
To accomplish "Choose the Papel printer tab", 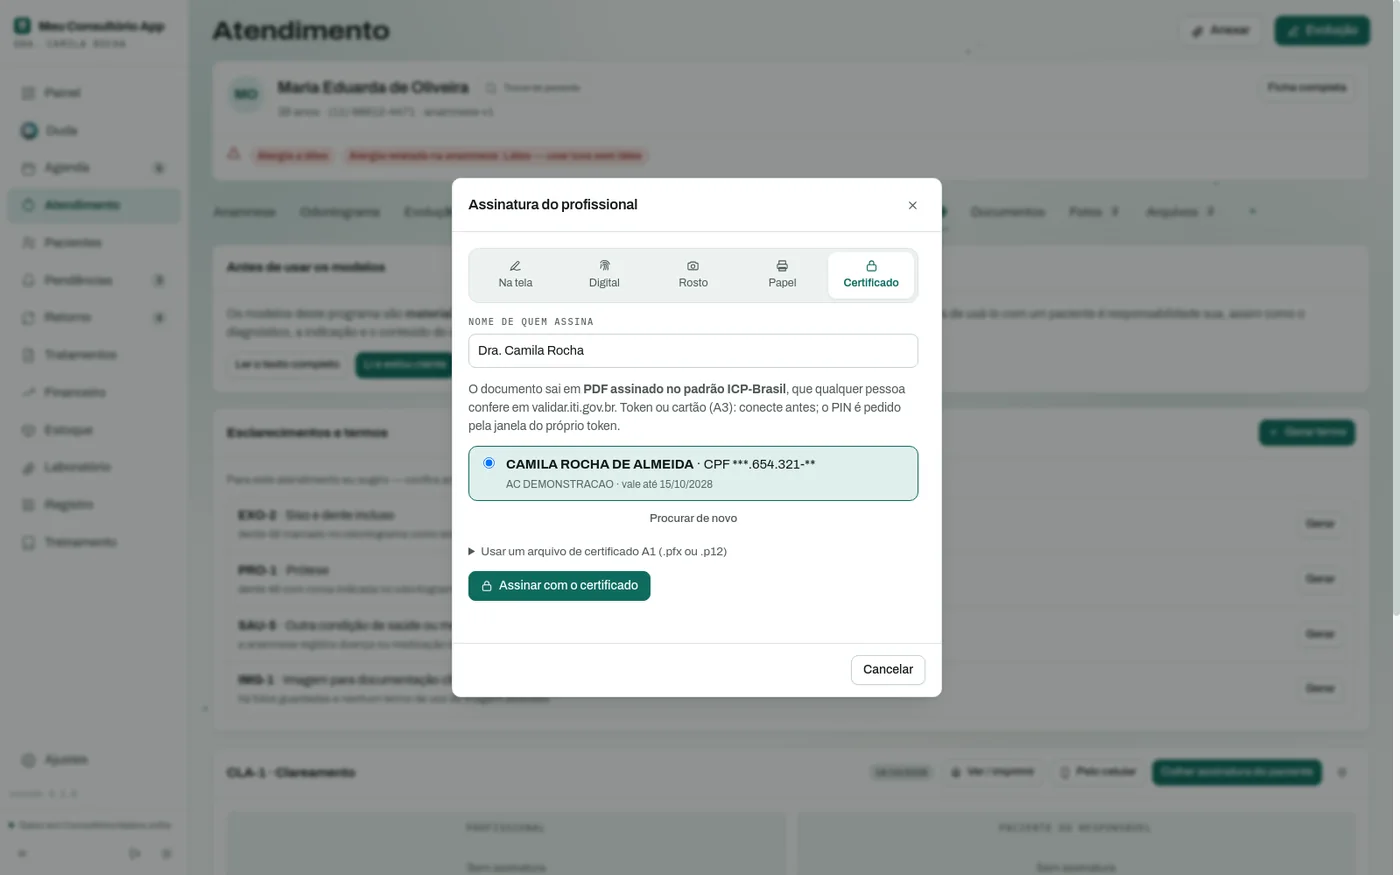I will tap(782, 275).
